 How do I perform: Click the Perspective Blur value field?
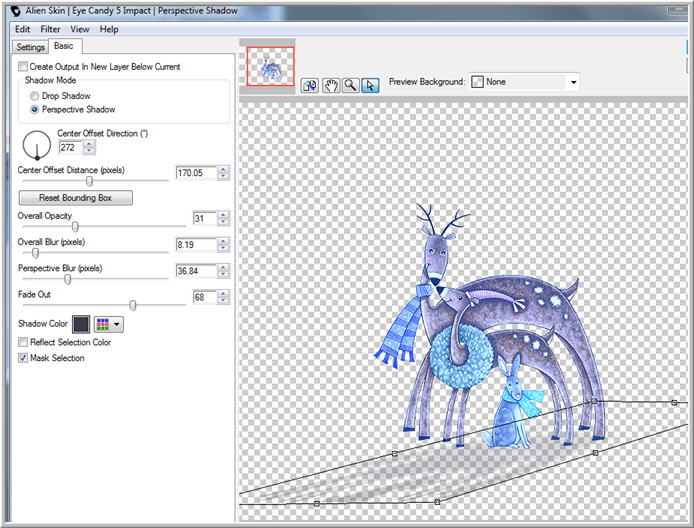click(196, 270)
